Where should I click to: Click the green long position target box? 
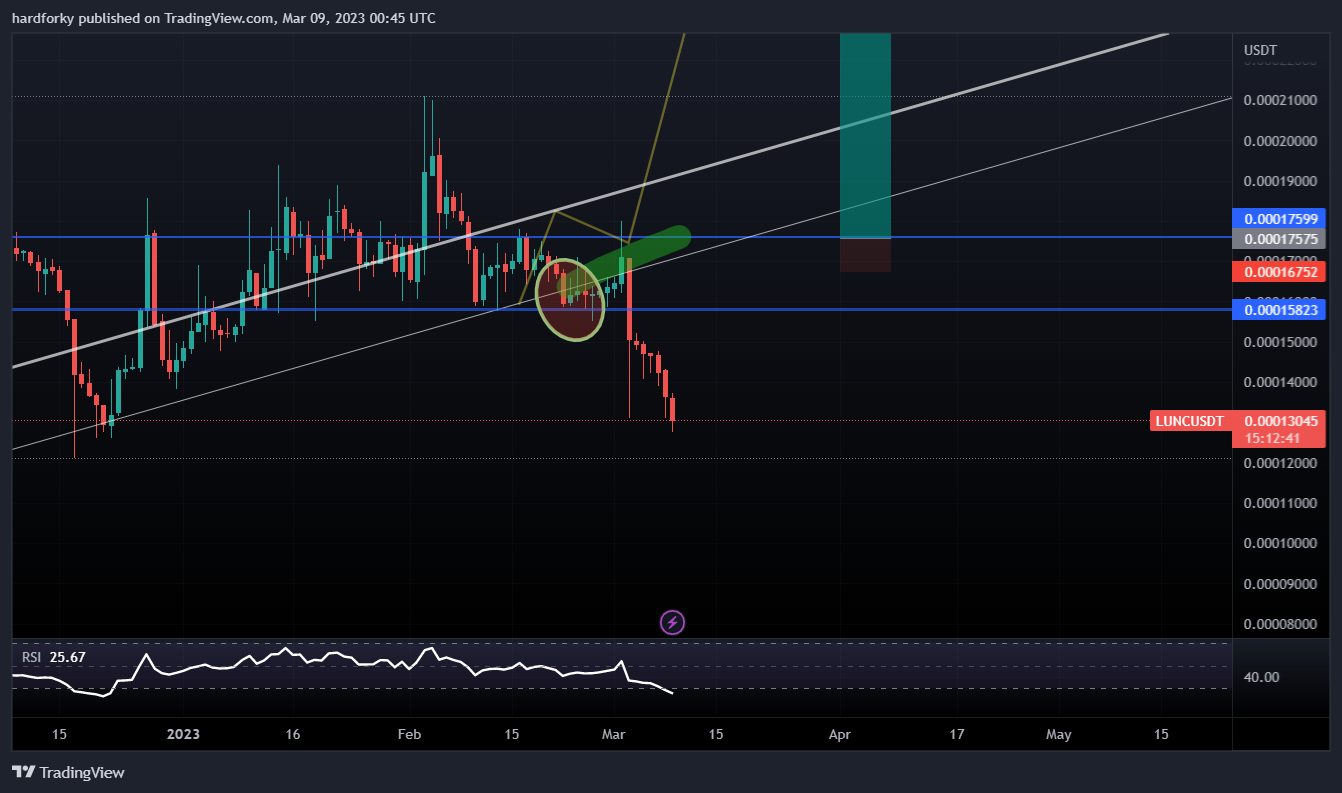click(865, 135)
